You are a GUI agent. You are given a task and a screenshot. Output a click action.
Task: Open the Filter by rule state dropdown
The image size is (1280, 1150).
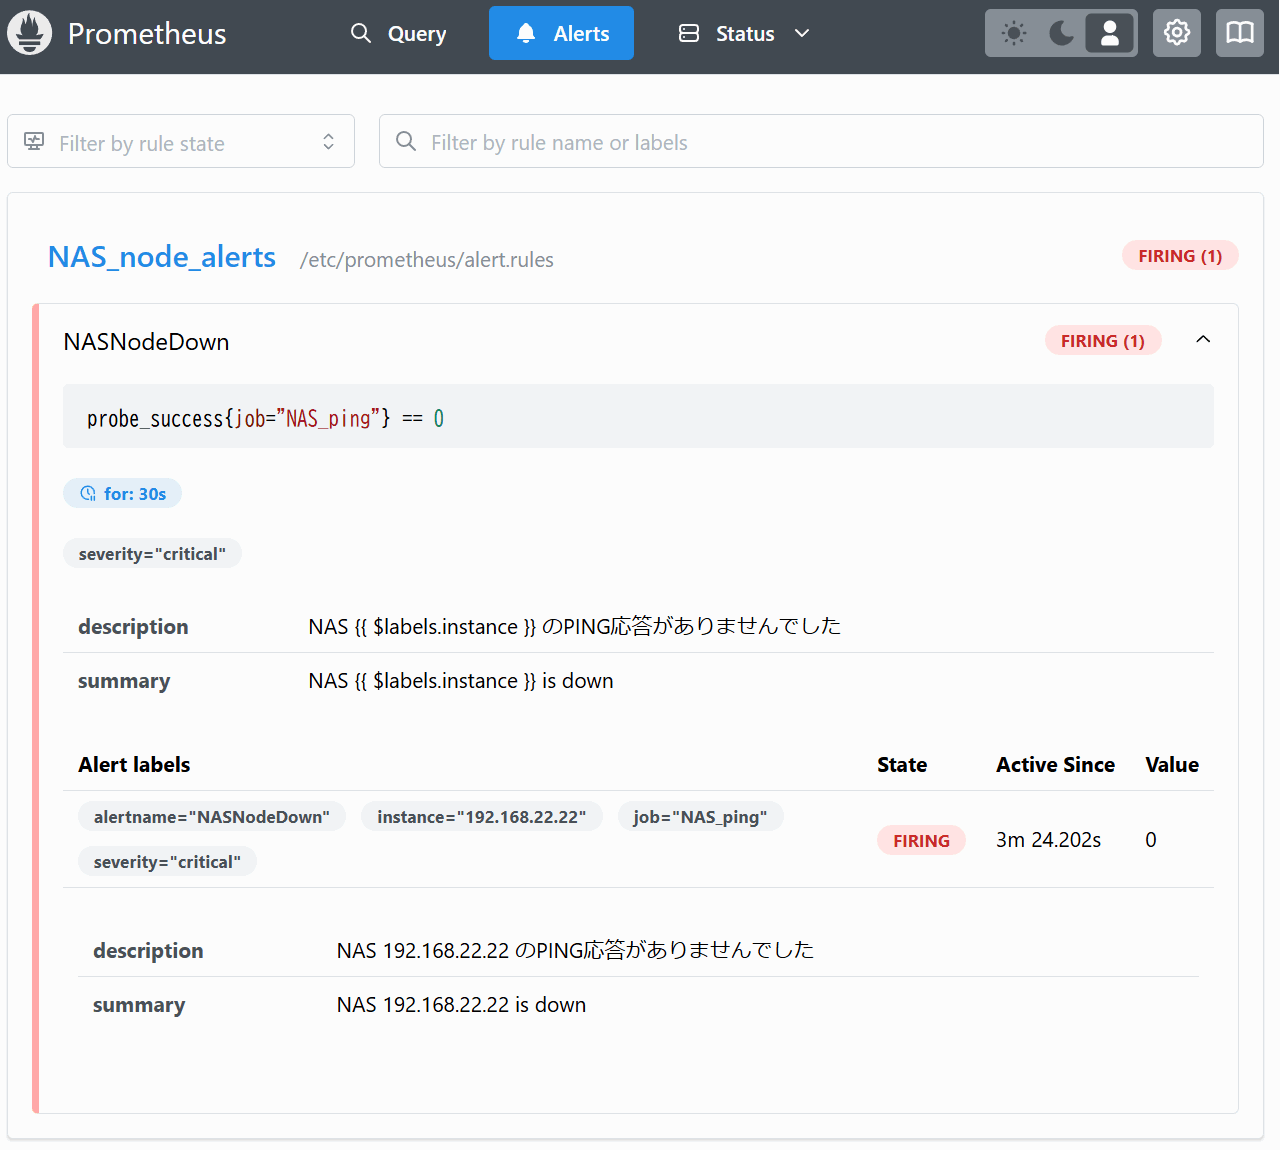tap(181, 142)
